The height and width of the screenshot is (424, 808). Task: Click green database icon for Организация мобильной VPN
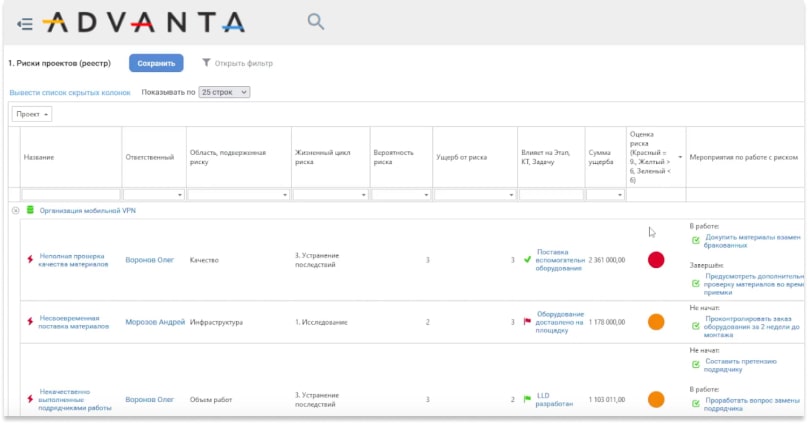[30, 210]
